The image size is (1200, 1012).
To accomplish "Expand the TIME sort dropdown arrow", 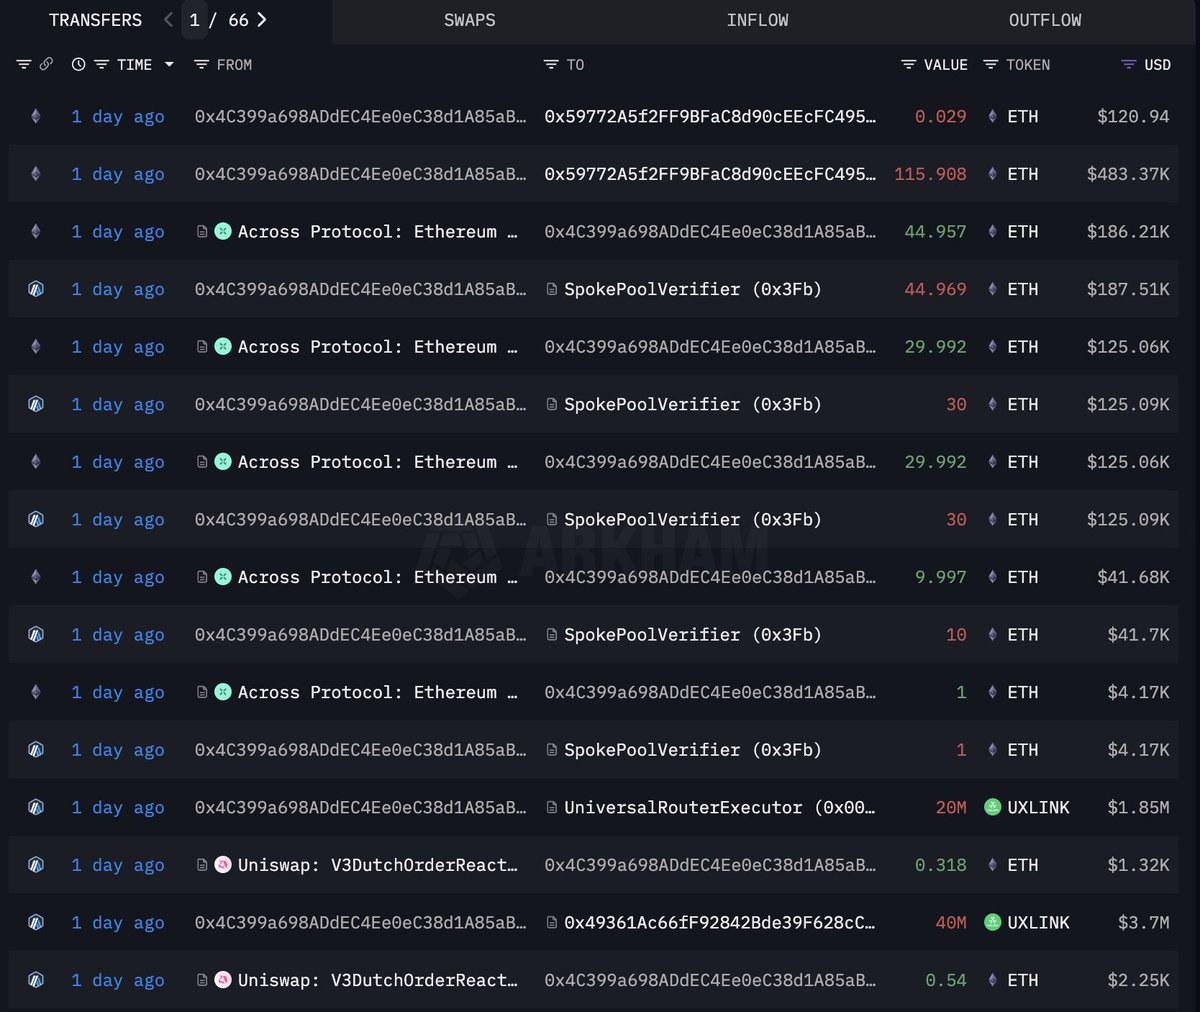I will pyautogui.click(x=169, y=64).
